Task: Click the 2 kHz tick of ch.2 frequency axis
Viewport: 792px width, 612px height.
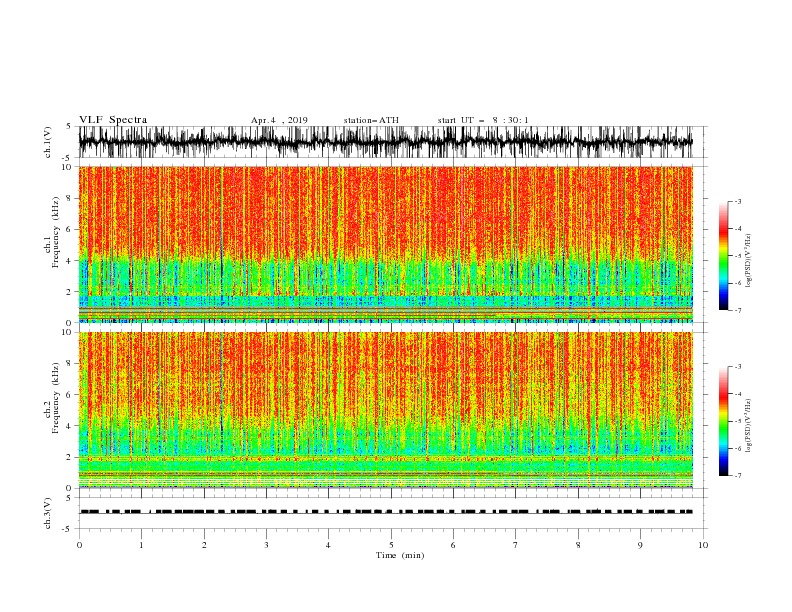Action: [x=70, y=457]
